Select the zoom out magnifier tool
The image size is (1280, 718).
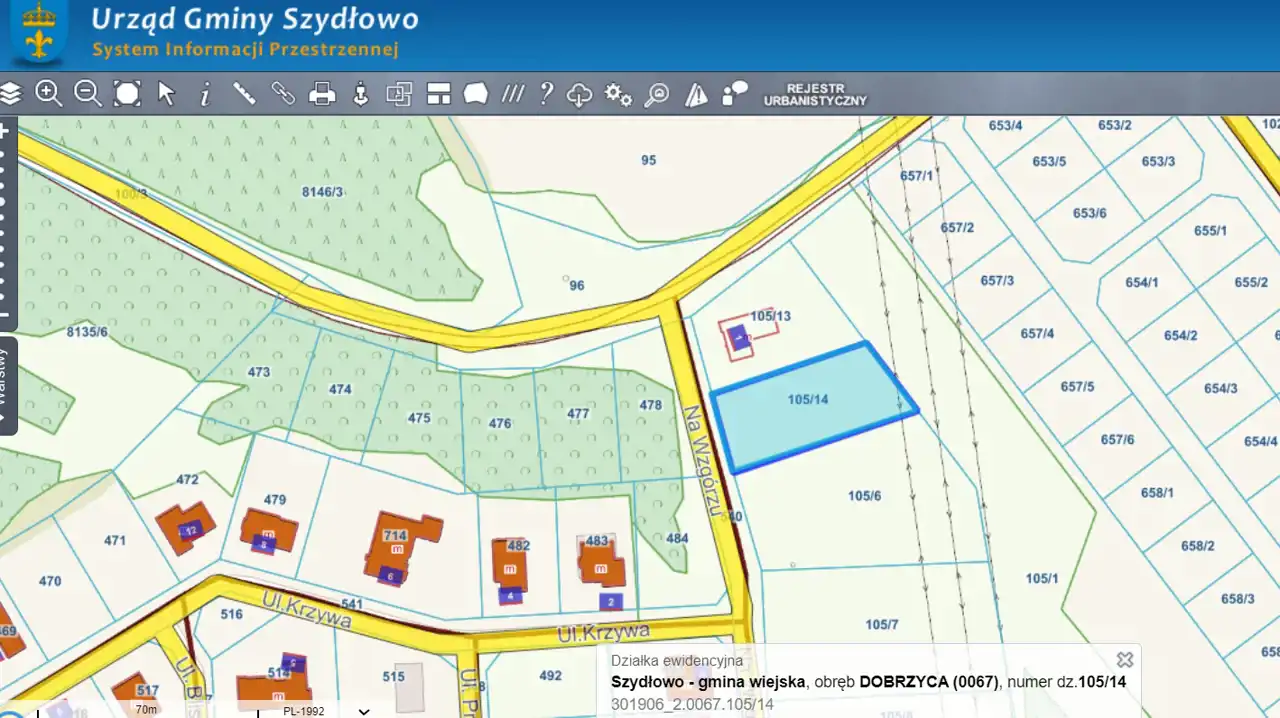88,94
